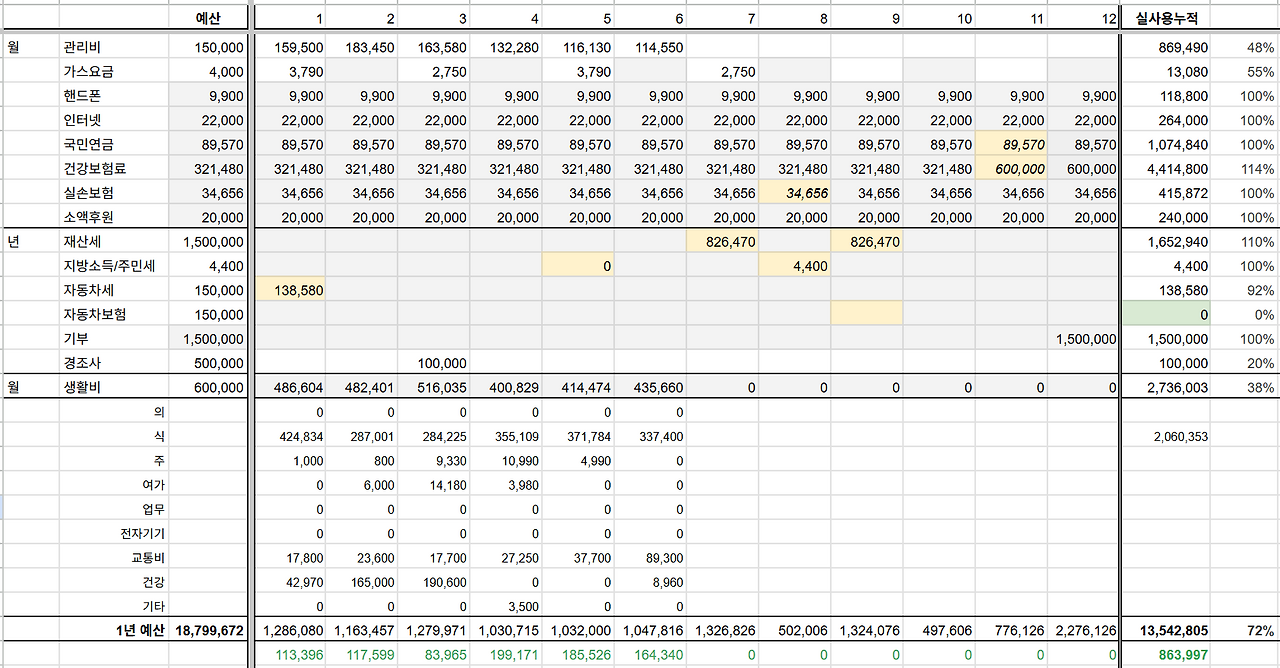Select the 114,550 관리비 June cell
Screen dimensions: 1280x668
[650, 47]
